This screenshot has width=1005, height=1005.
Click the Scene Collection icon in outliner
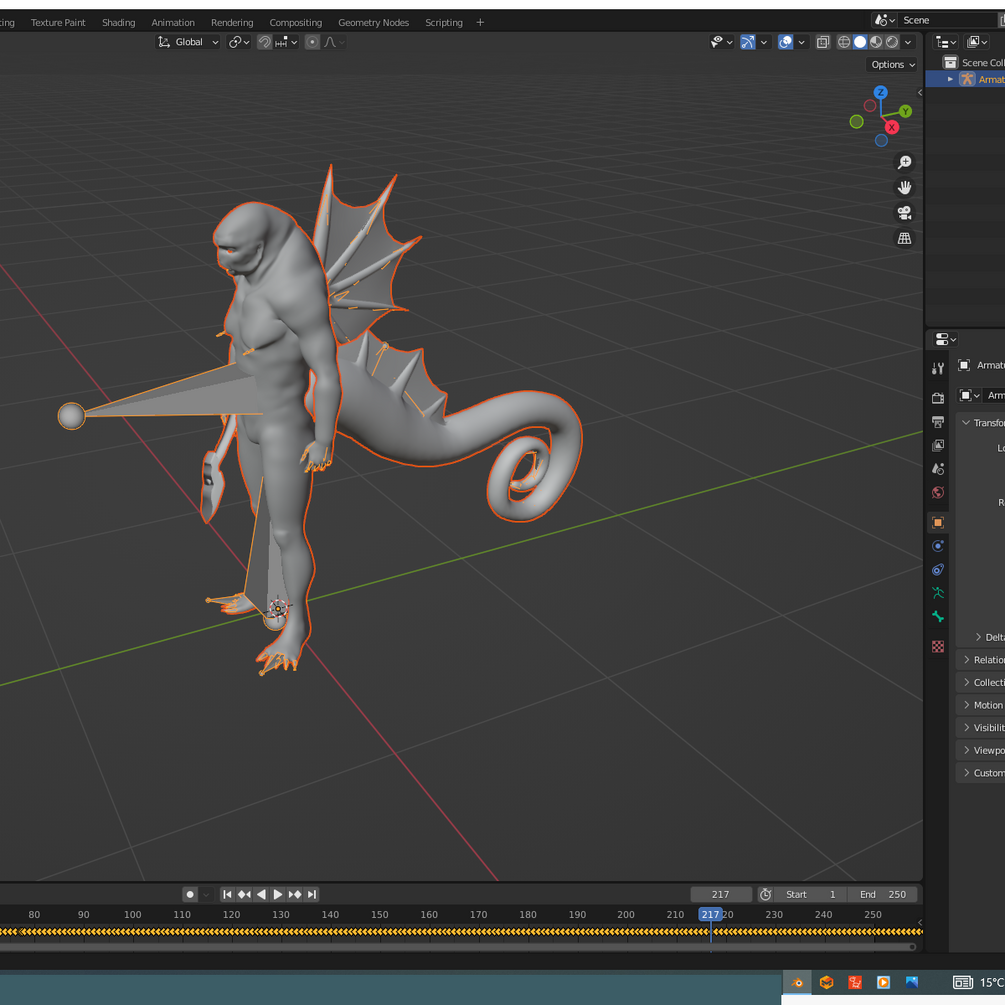[951, 62]
